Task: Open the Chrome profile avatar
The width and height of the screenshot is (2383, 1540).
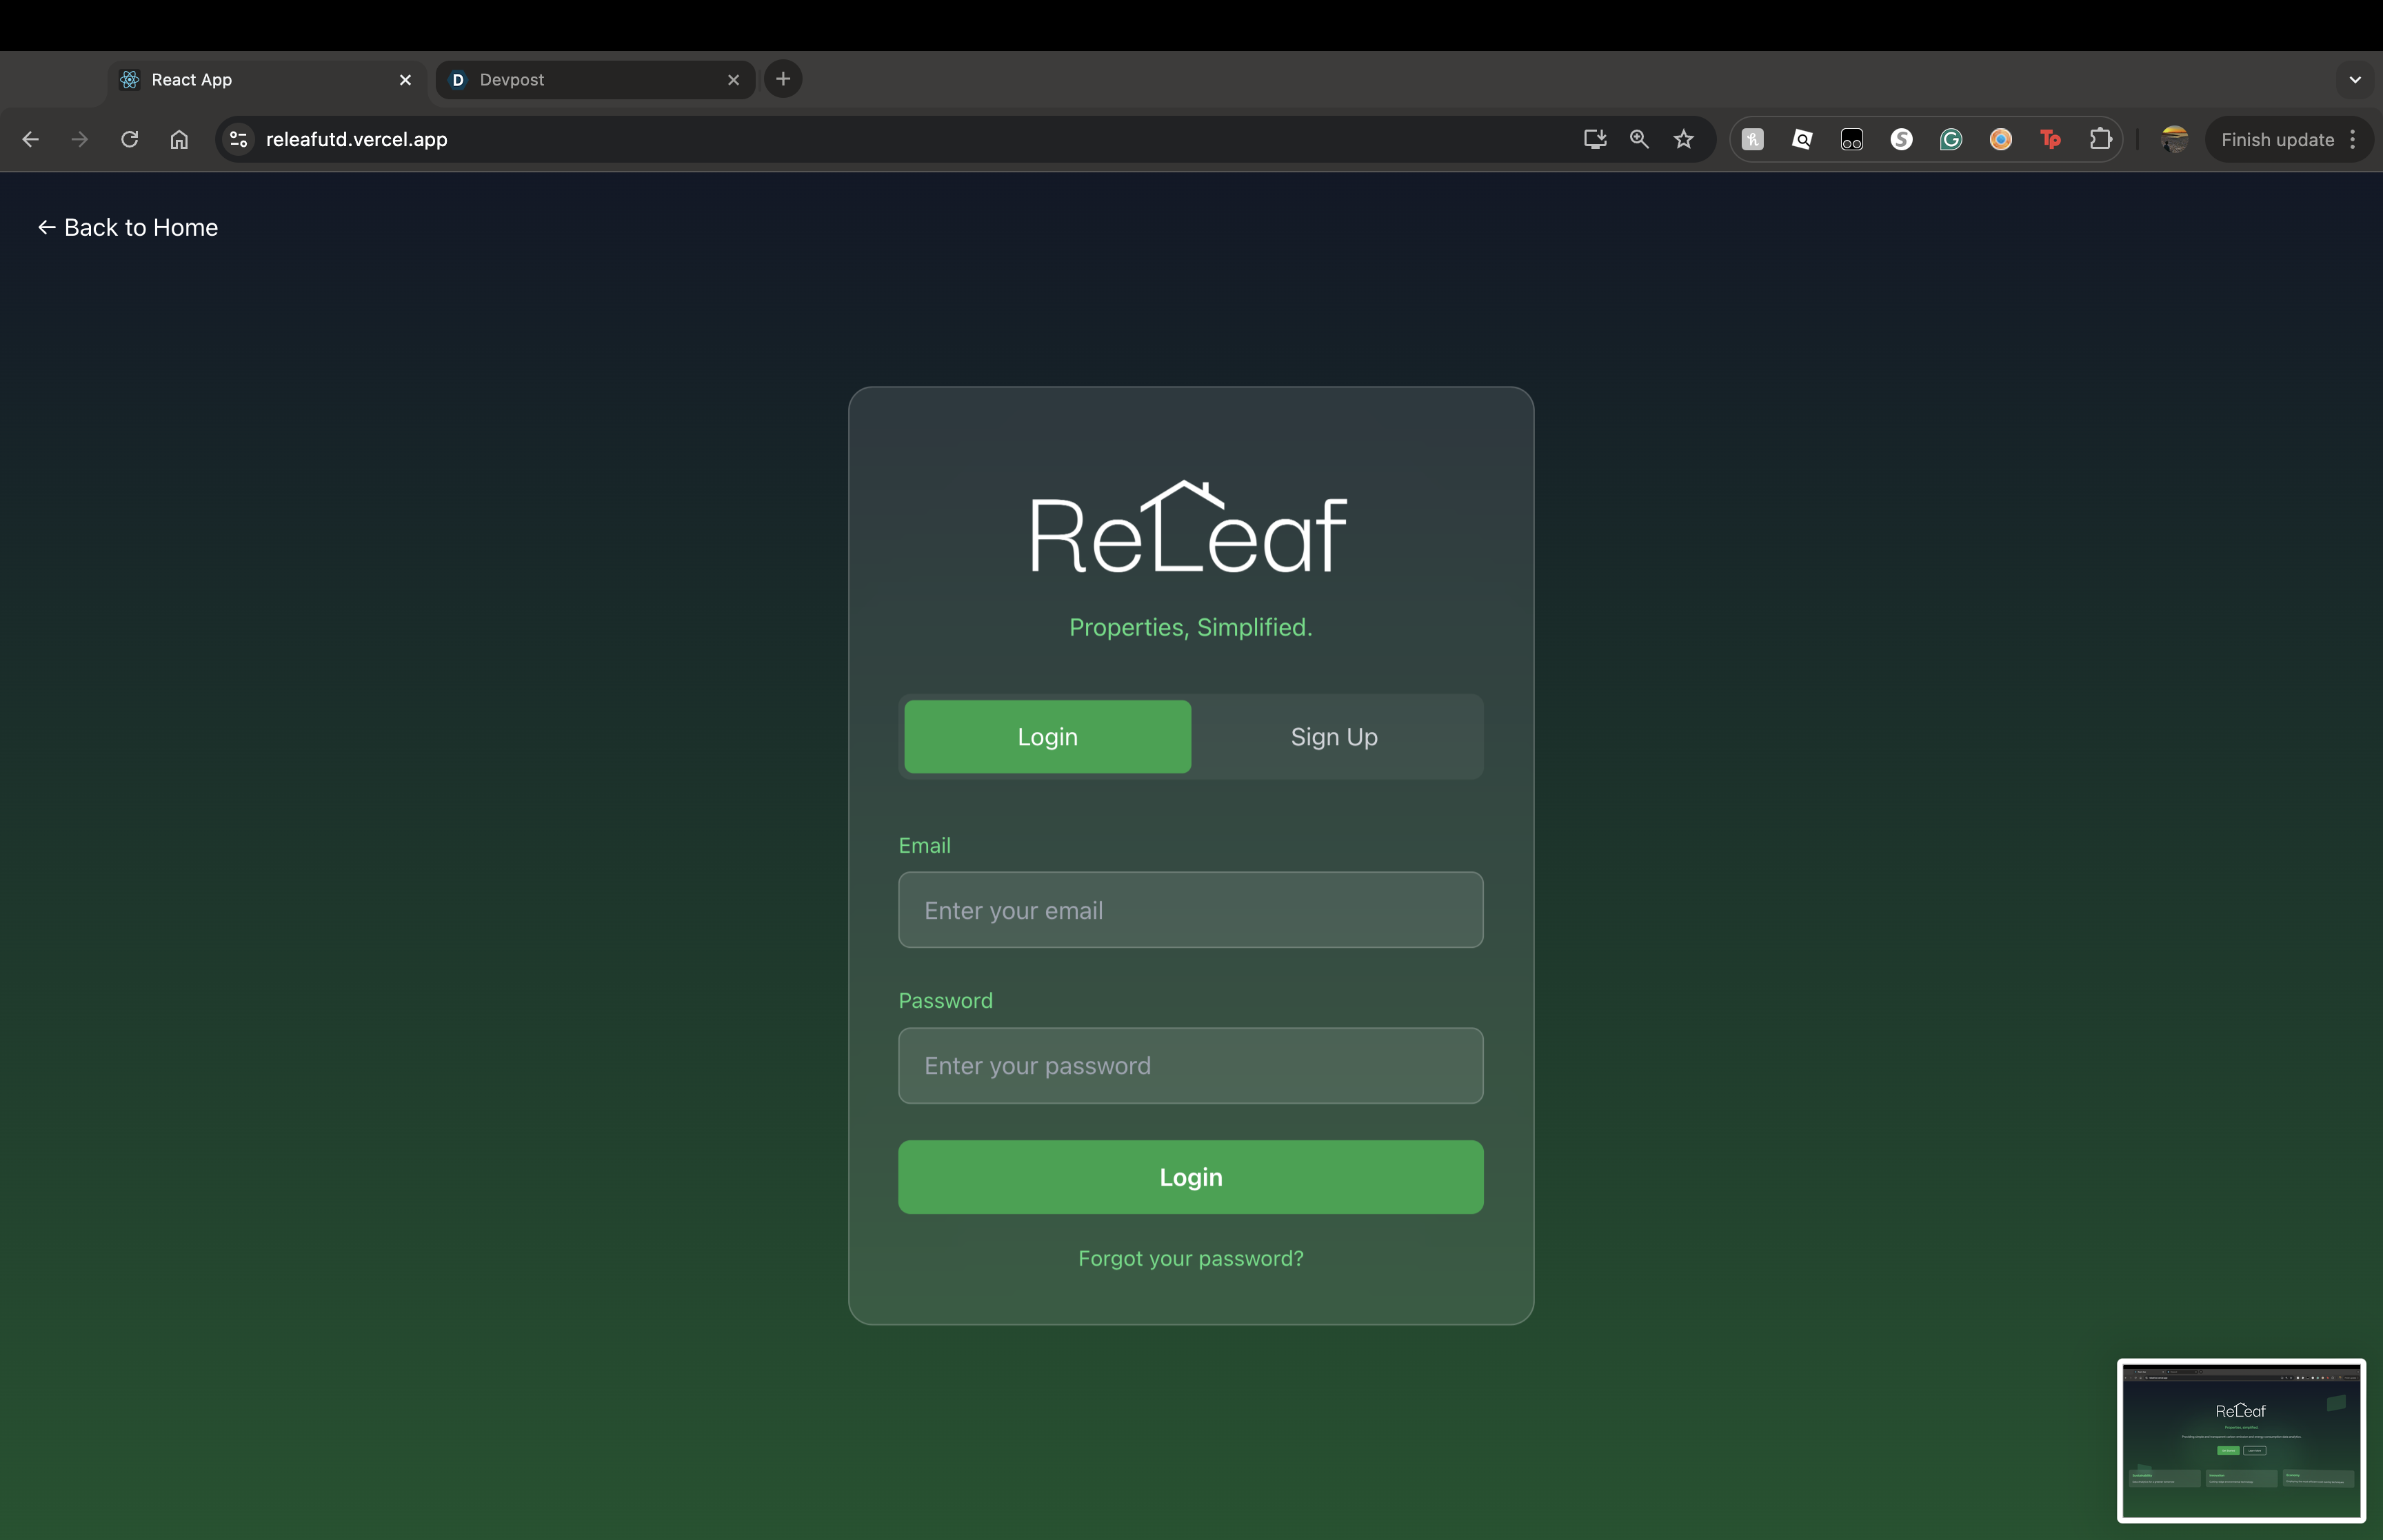Action: pos(2174,139)
